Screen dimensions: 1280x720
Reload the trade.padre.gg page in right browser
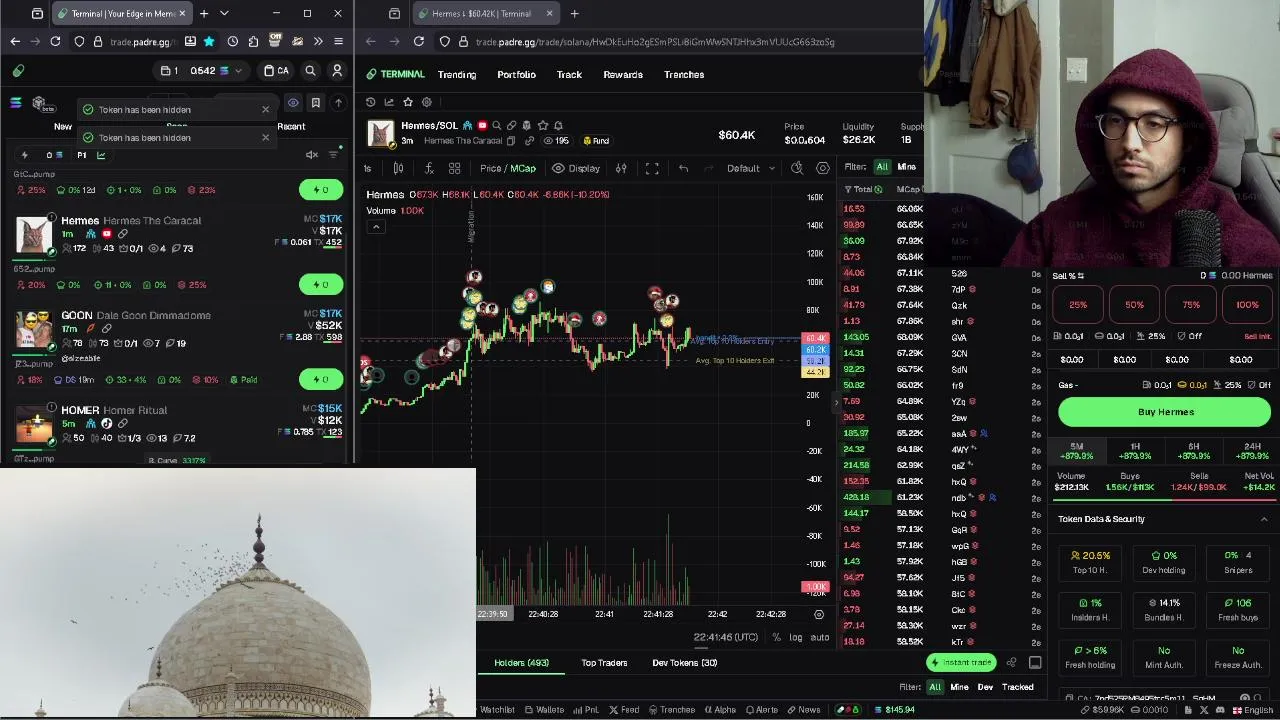[x=418, y=41]
